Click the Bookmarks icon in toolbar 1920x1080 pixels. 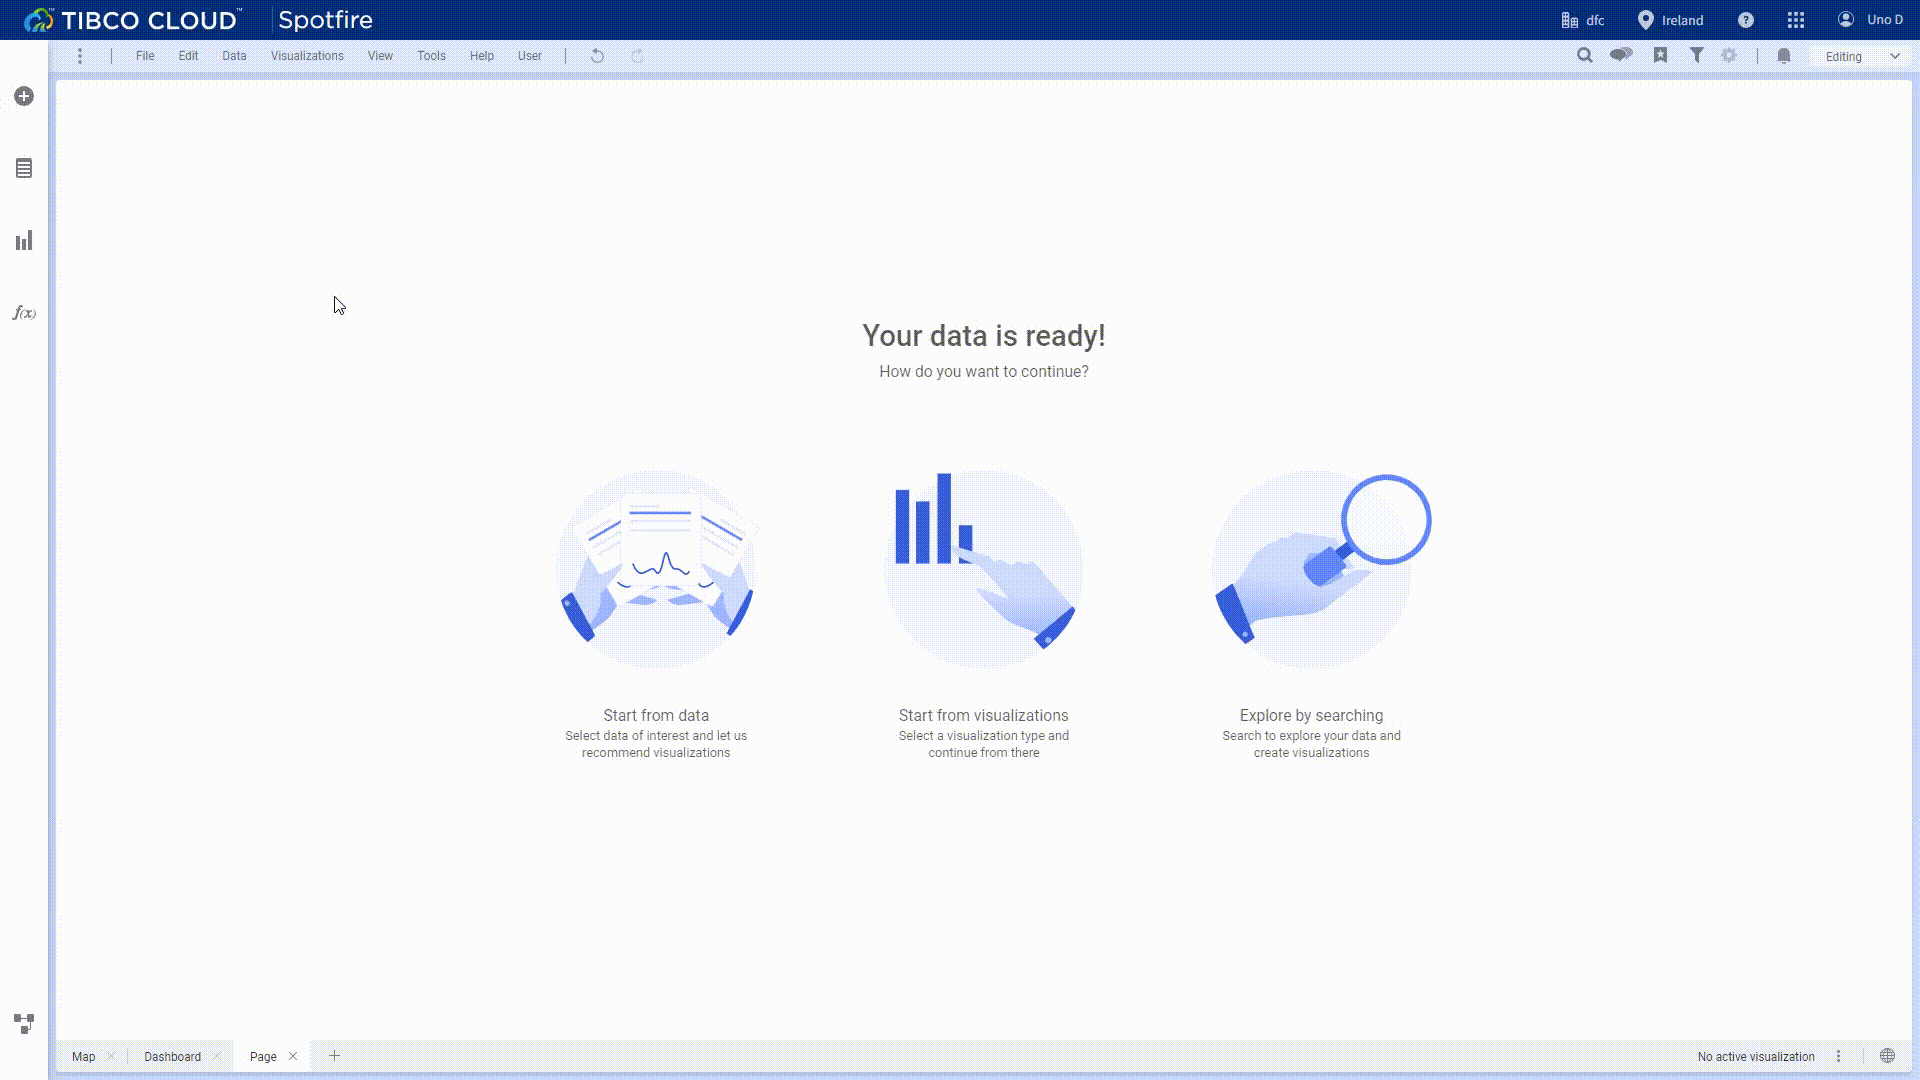tap(1660, 55)
